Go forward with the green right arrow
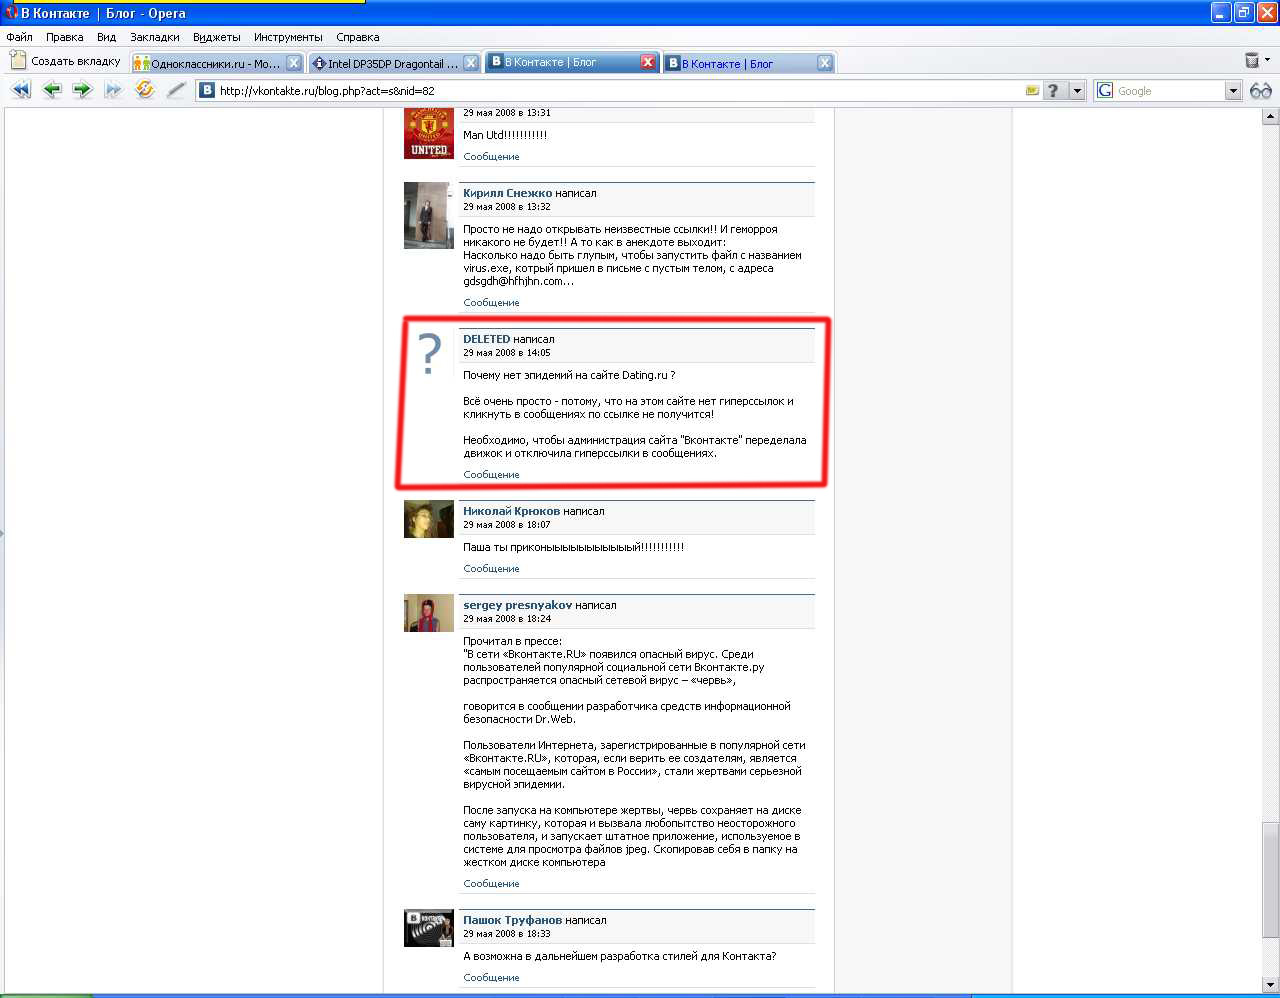The image size is (1280, 998). pyautogui.click(x=82, y=90)
